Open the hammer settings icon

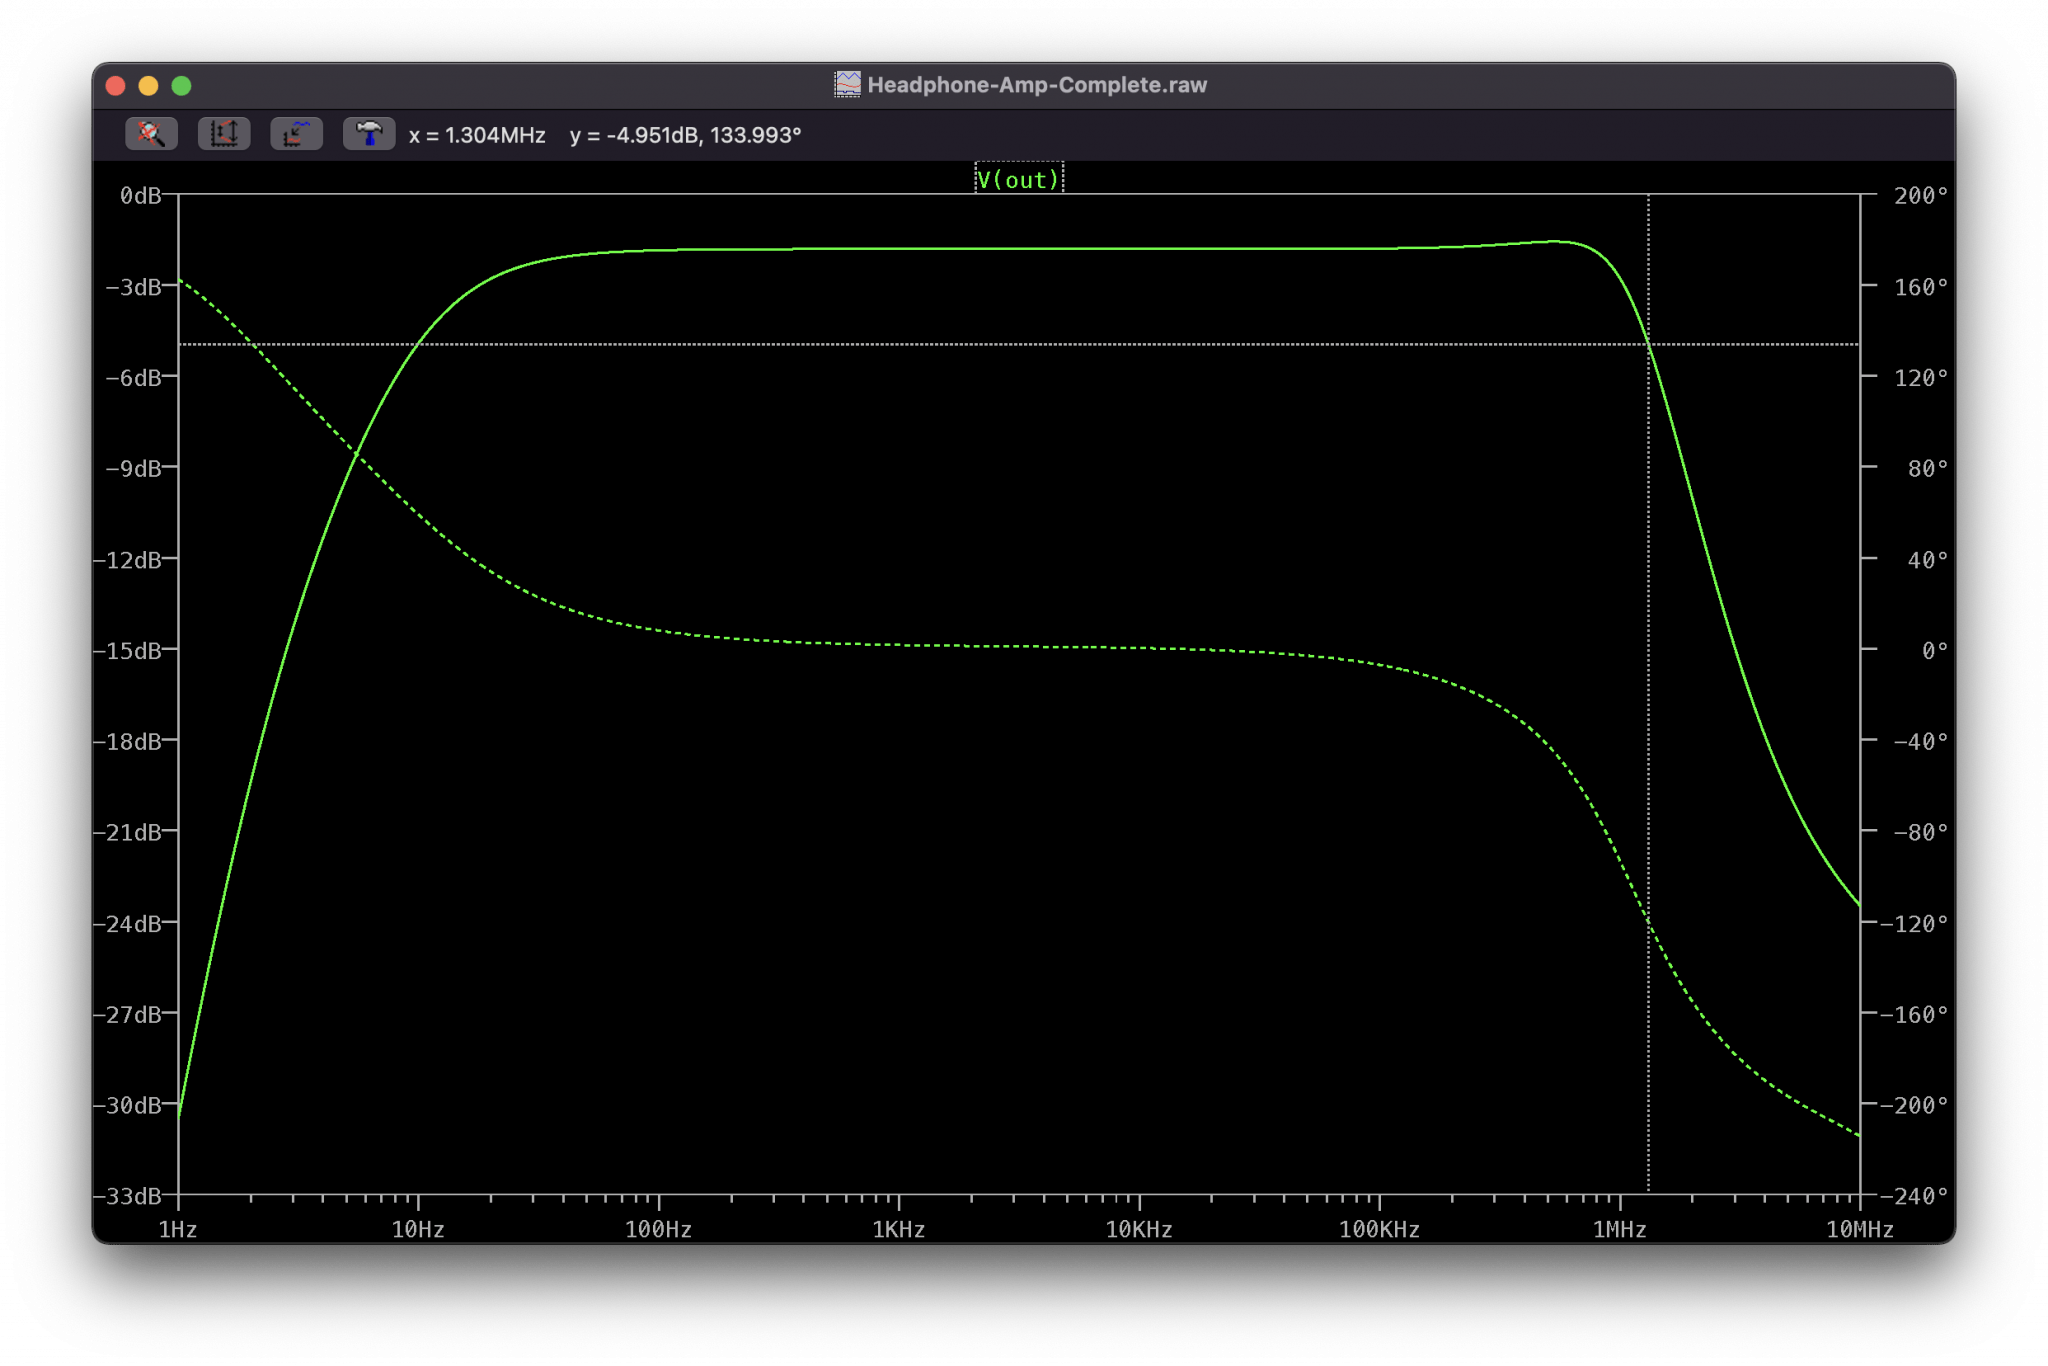pos(369,134)
